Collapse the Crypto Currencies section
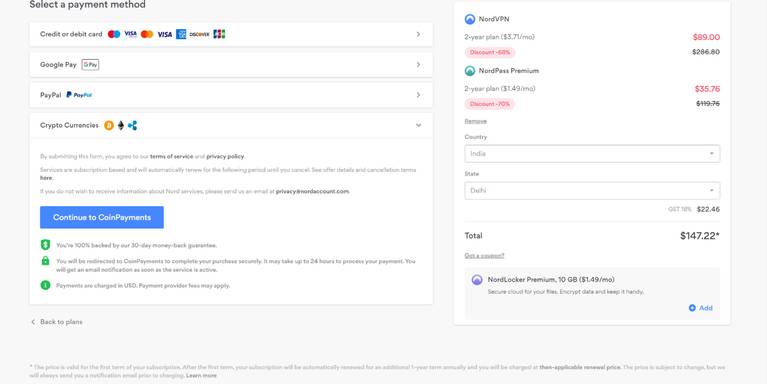This screenshot has height=384, width=767. [231, 125]
